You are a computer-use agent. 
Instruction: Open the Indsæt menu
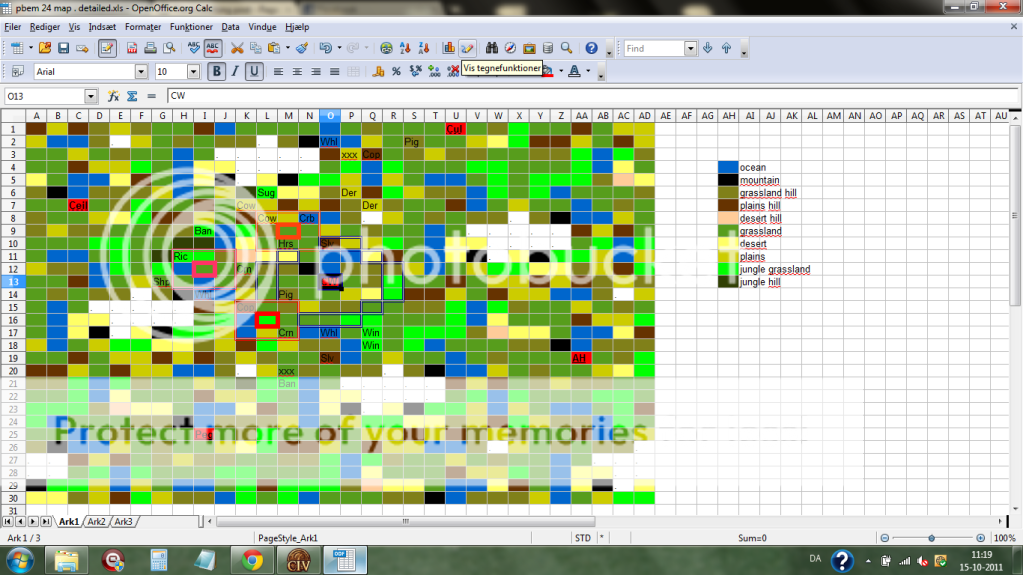click(x=102, y=27)
